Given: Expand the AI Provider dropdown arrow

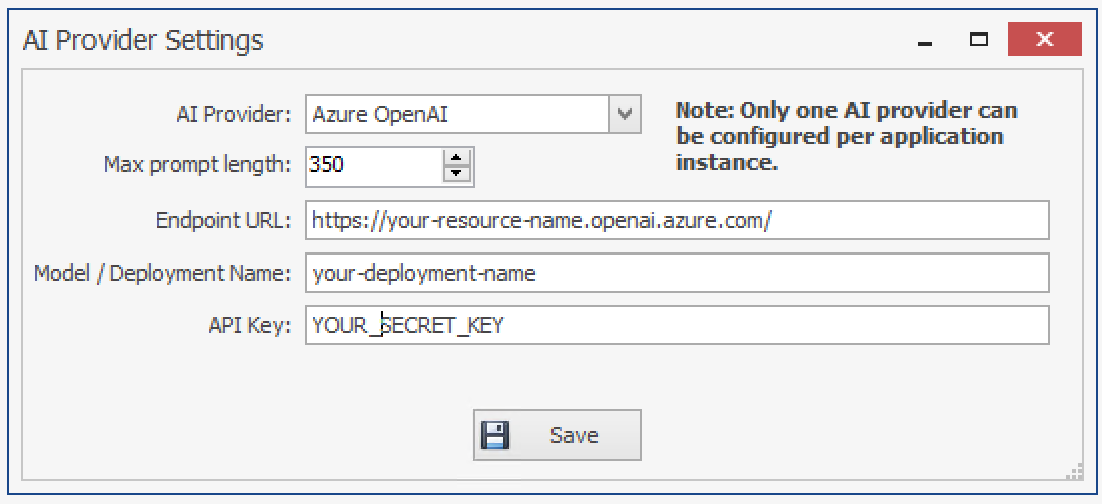Looking at the screenshot, I should (625, 114).
